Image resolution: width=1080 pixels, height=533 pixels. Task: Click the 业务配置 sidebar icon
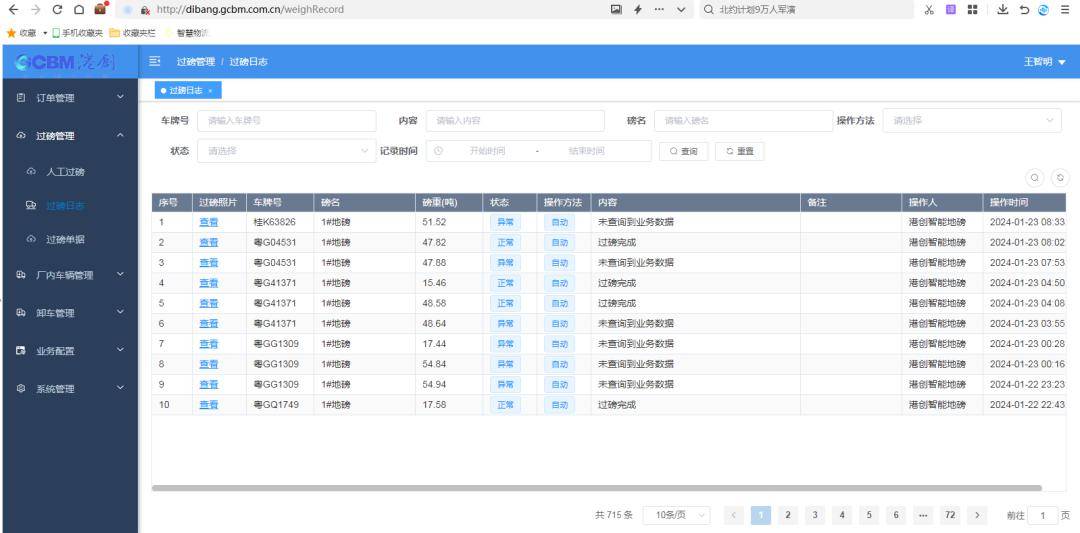coord(21,351)
